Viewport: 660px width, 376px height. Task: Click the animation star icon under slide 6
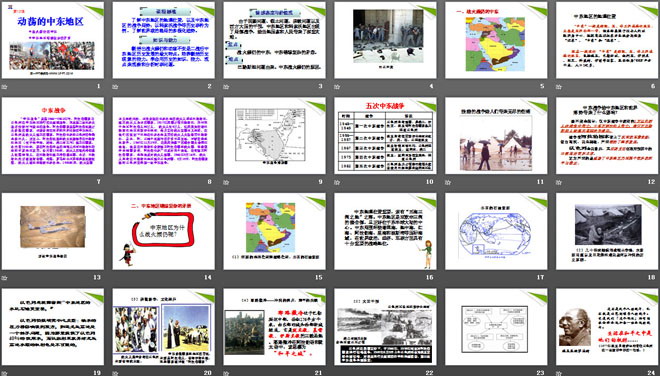(x=559, y=87)
